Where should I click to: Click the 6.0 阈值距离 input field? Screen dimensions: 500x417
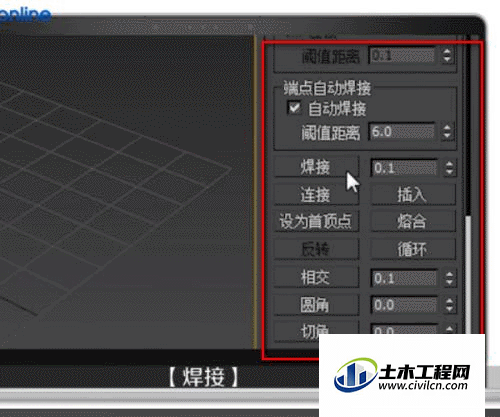pyautogui.click(x=403, y=132)
